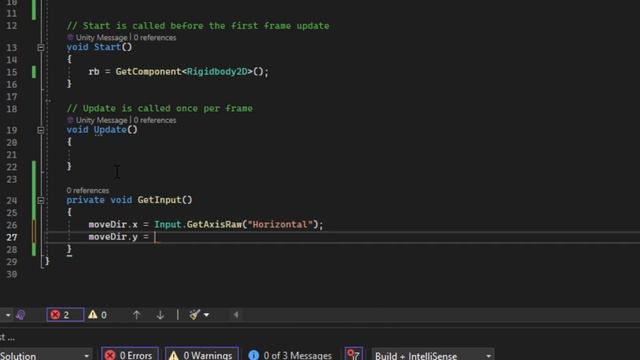Click moveDir.y on line 27
Image resolution: width=640 pixels, height=360 pixels.
[113, 237]
